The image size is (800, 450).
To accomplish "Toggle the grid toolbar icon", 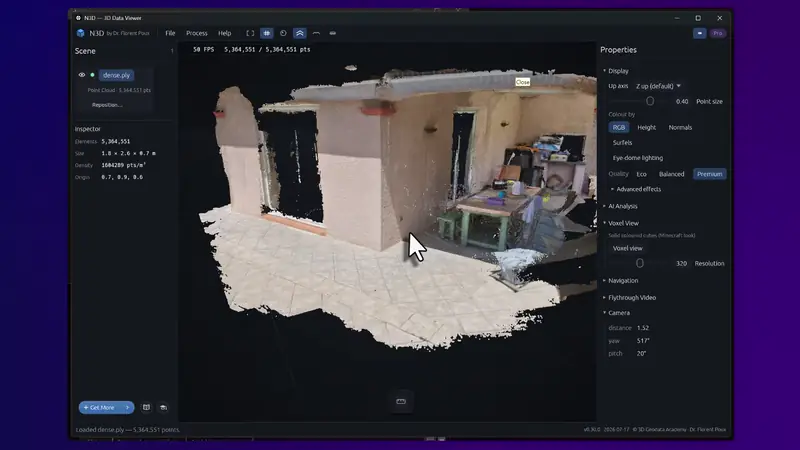I will click(267, 33).
